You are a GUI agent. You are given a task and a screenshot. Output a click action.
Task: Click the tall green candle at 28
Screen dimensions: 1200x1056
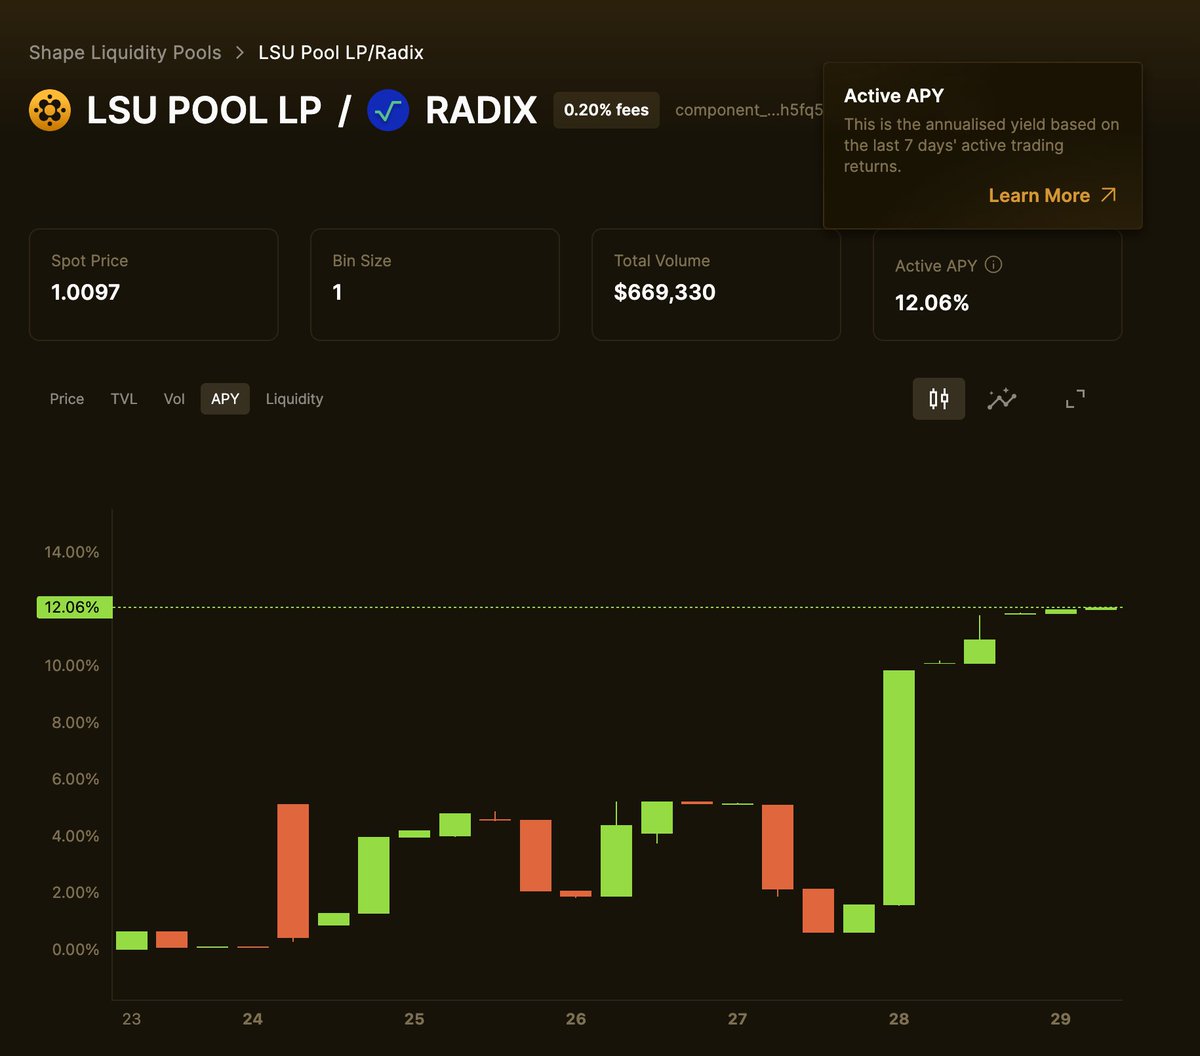(899, 788)
